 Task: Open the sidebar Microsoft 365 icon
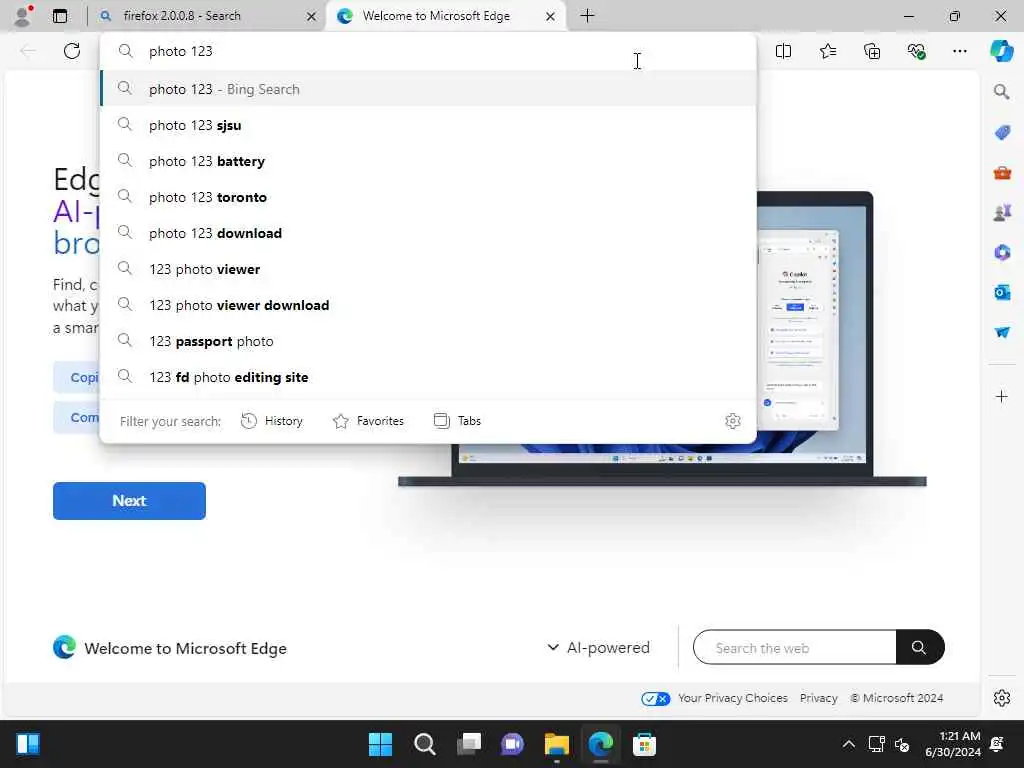pos(1002,252)
